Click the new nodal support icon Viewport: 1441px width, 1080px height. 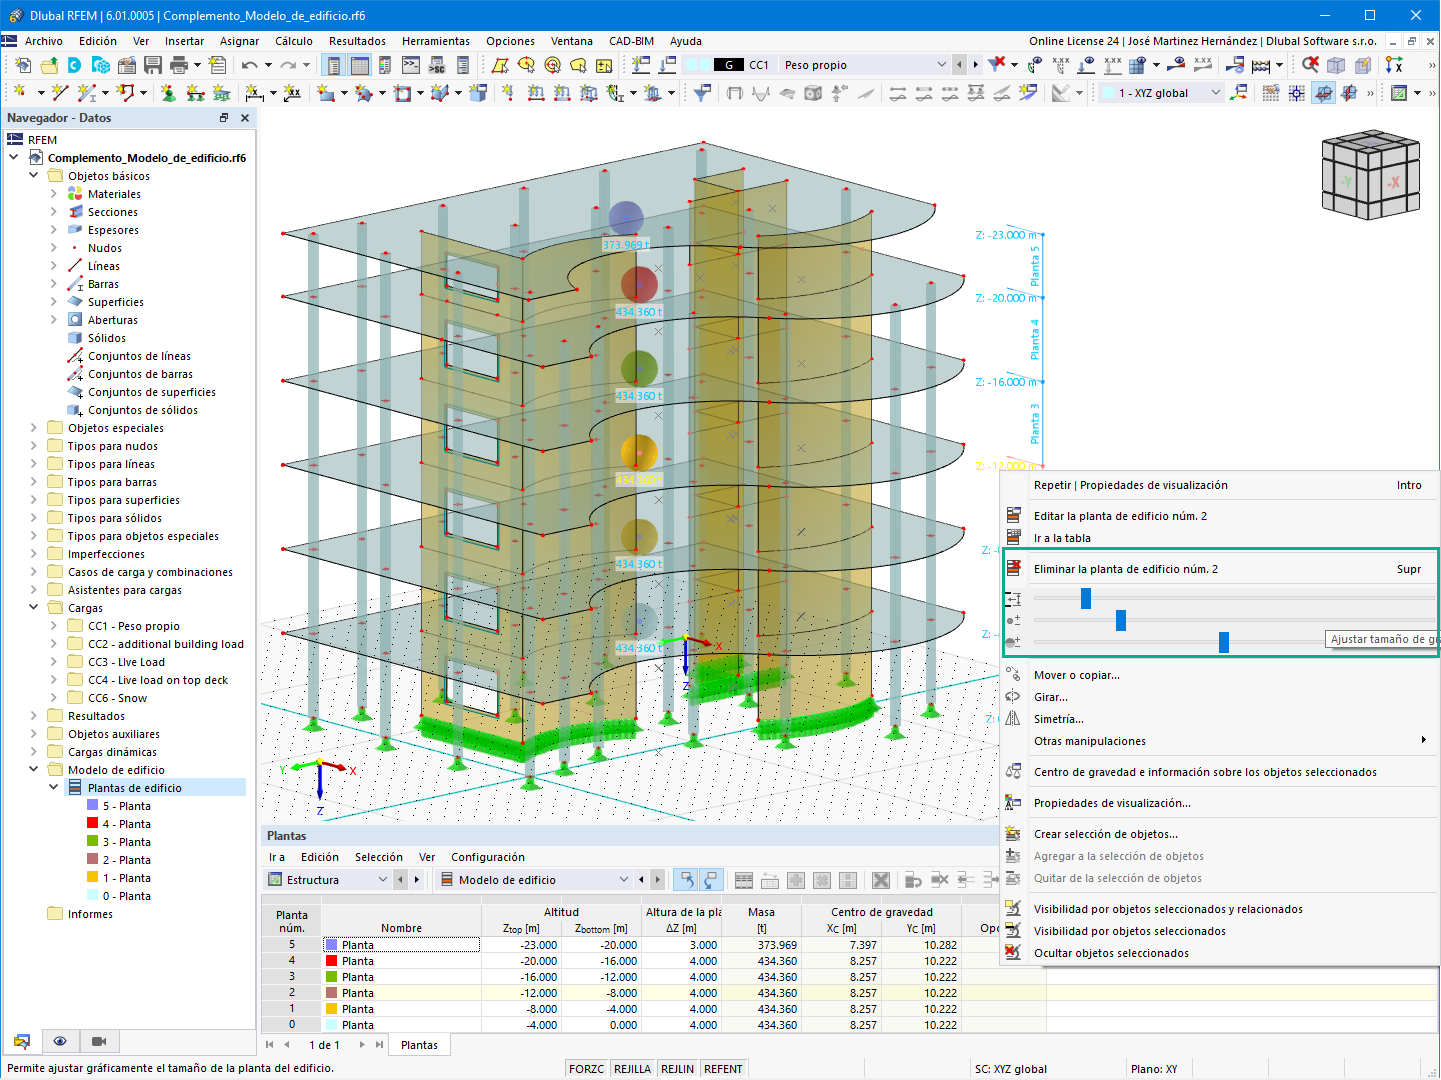pos(168,93)
